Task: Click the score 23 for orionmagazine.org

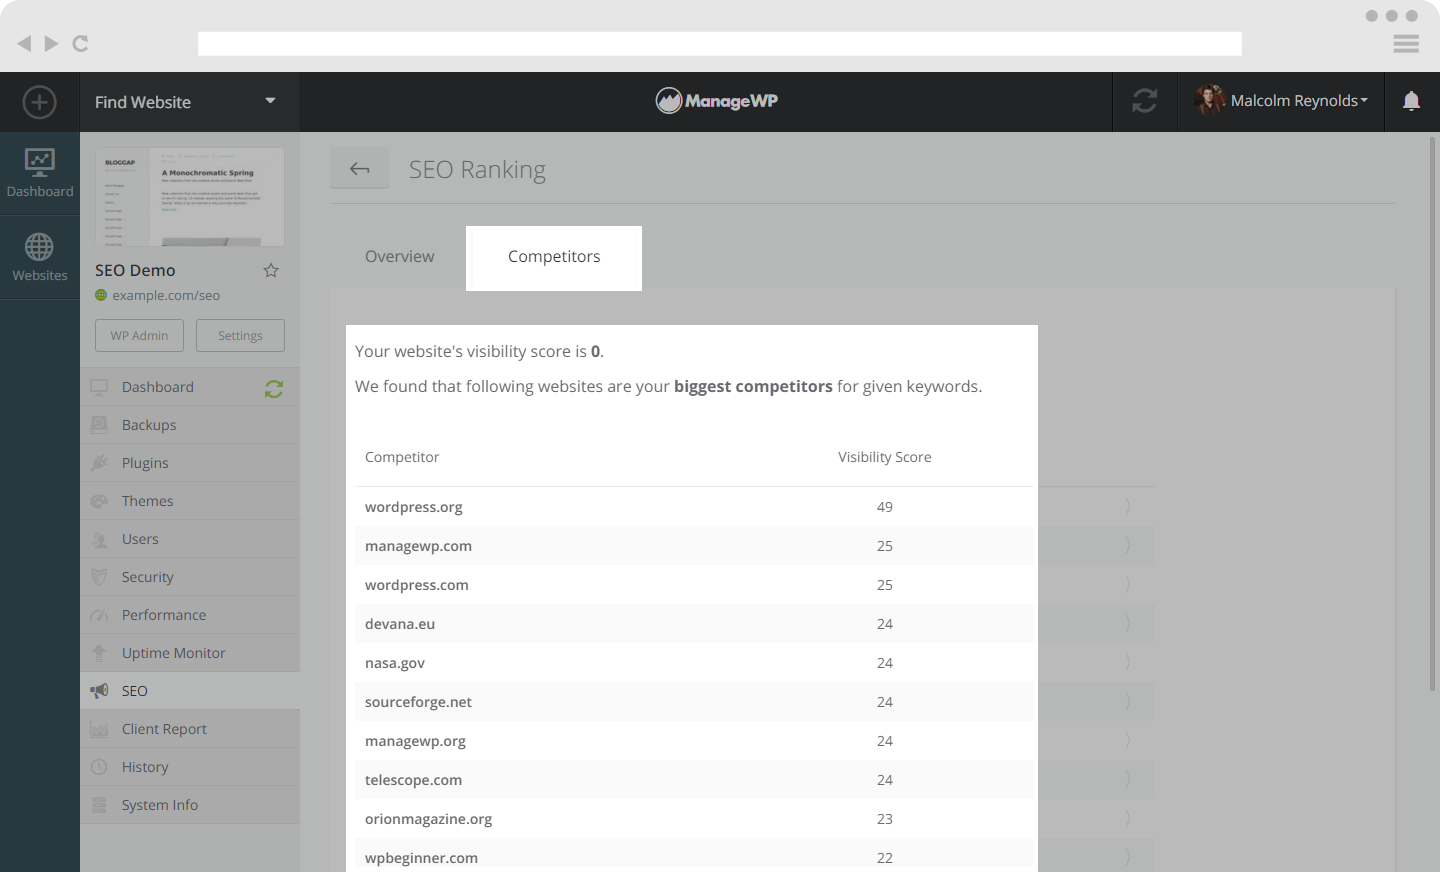Action: point(885,819)
